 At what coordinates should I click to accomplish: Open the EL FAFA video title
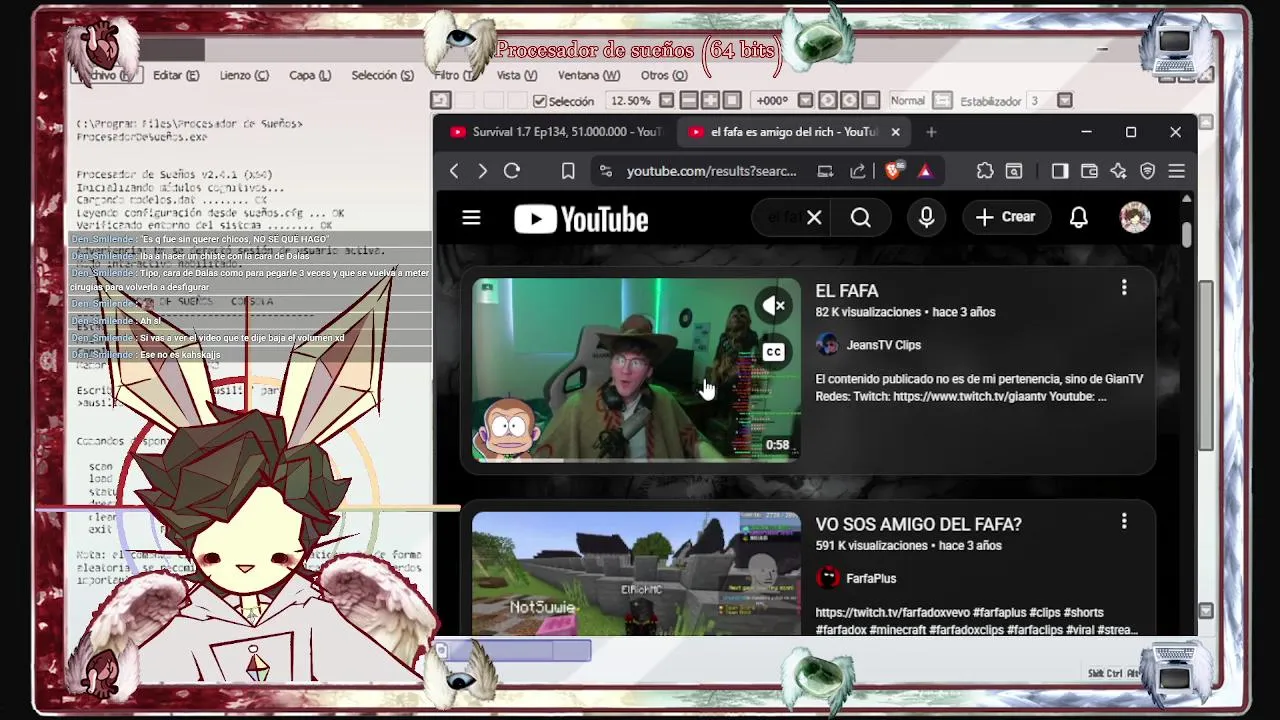point(847,291)
